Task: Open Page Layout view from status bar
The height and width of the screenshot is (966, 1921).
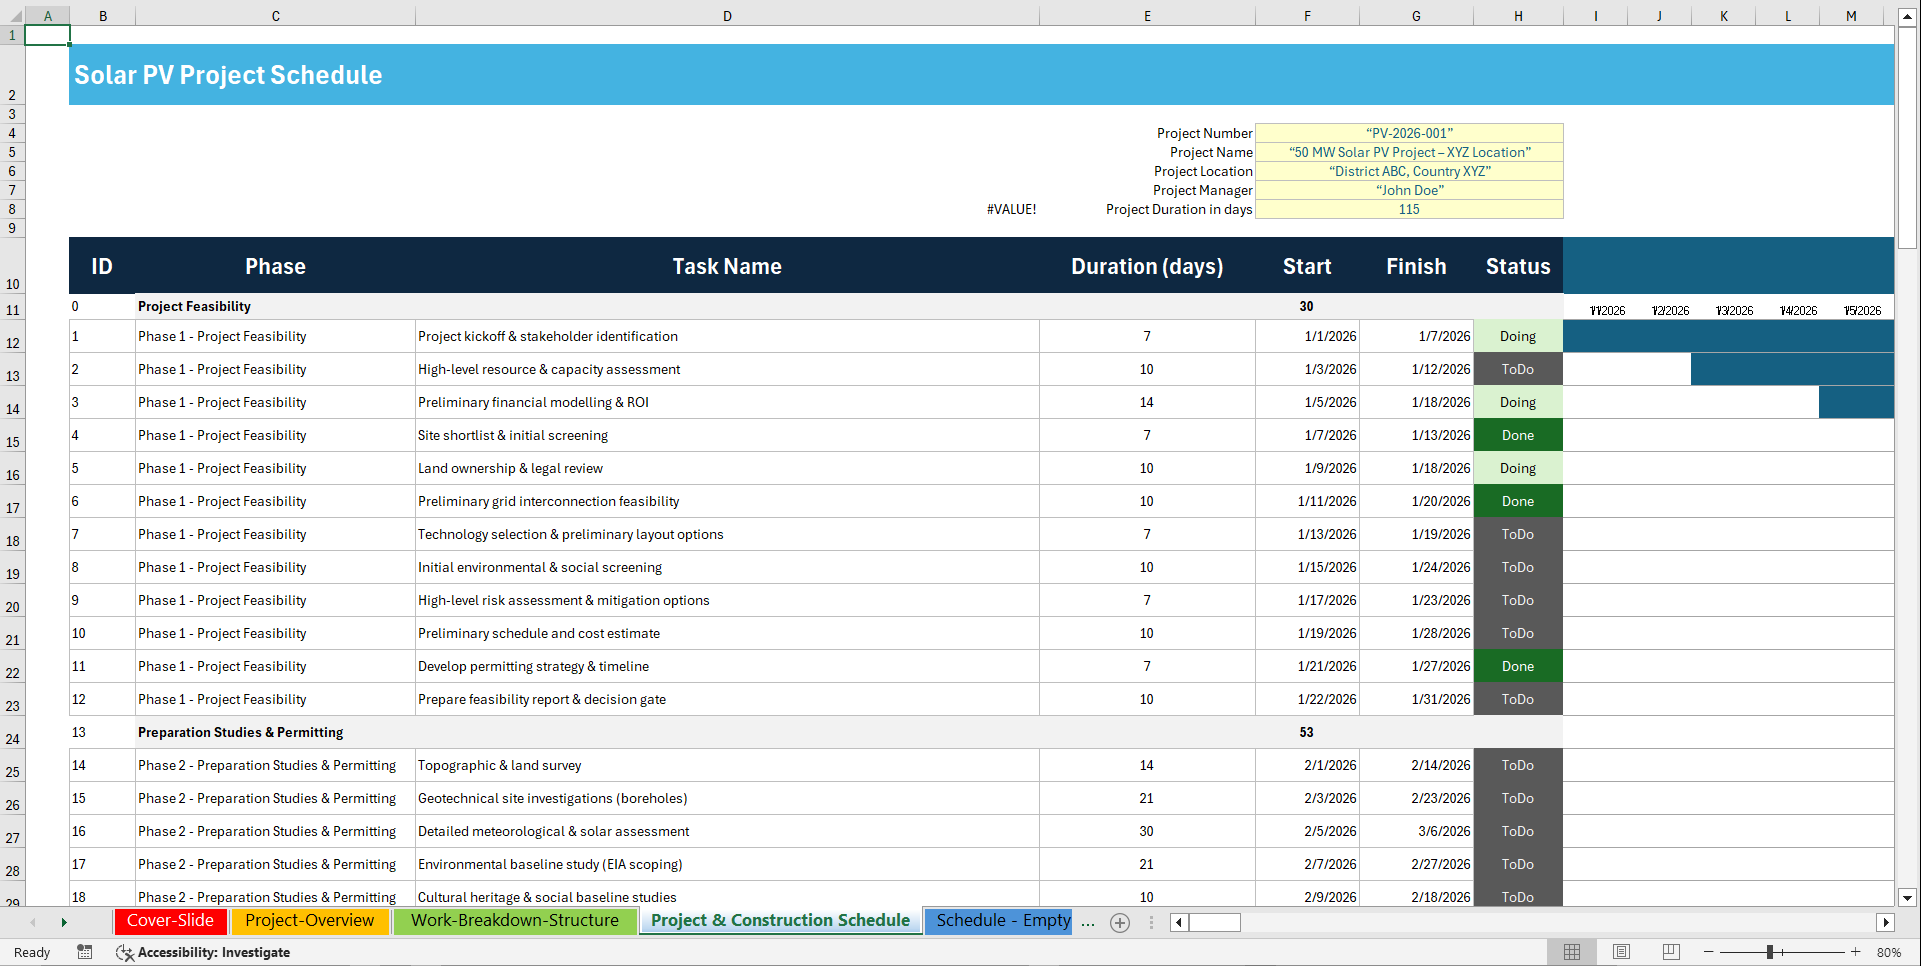Action: (x=1621, y=951)
